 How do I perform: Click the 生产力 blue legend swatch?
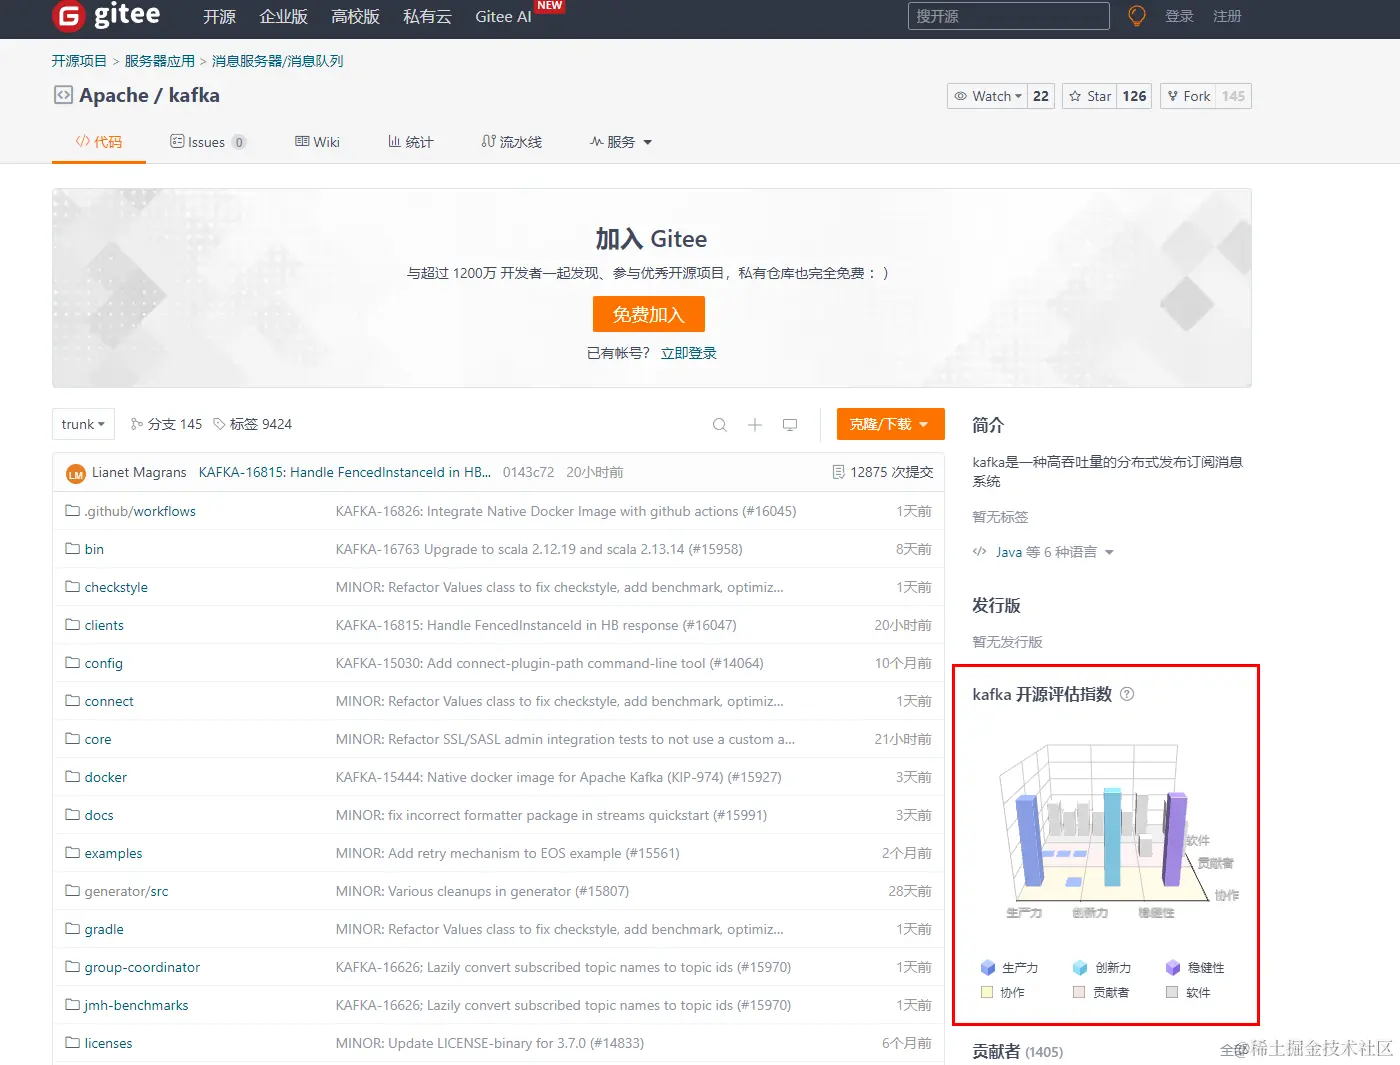click(x=986, y=967)
